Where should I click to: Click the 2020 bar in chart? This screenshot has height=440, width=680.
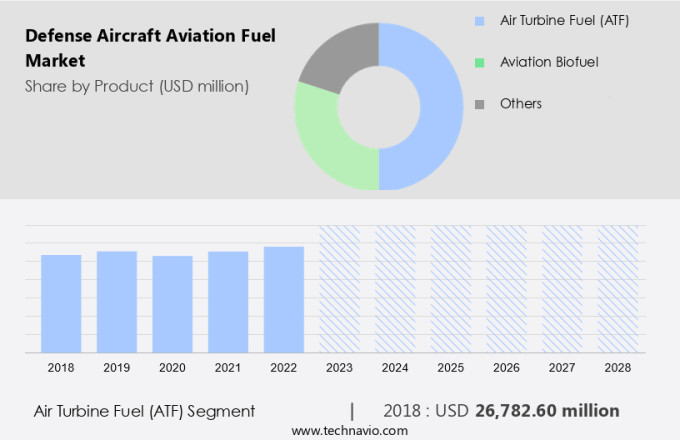pos(172,304)
